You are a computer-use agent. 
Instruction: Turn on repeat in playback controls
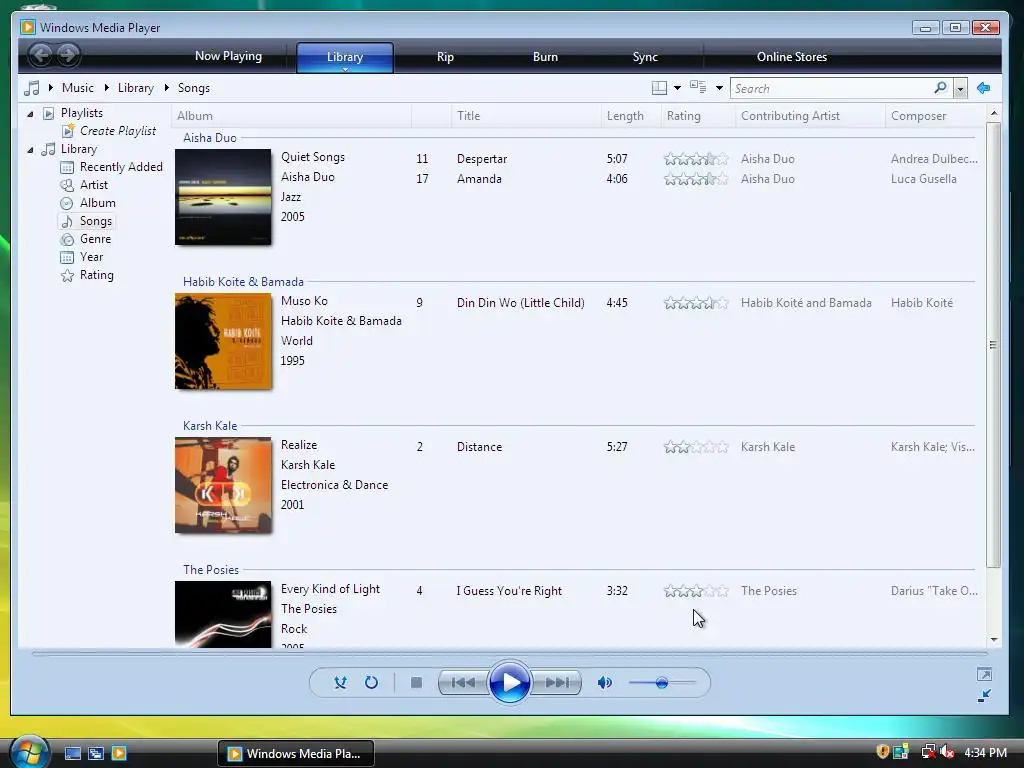[x=371, y=682]
